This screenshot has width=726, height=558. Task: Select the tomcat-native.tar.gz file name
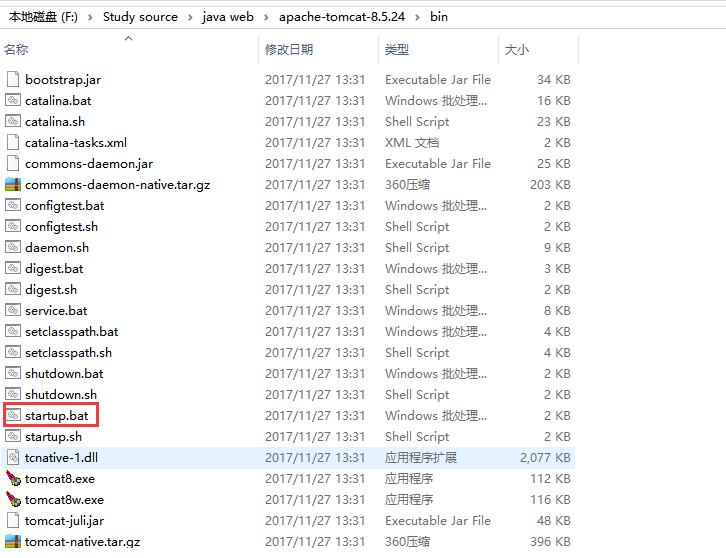pos(82,541)
